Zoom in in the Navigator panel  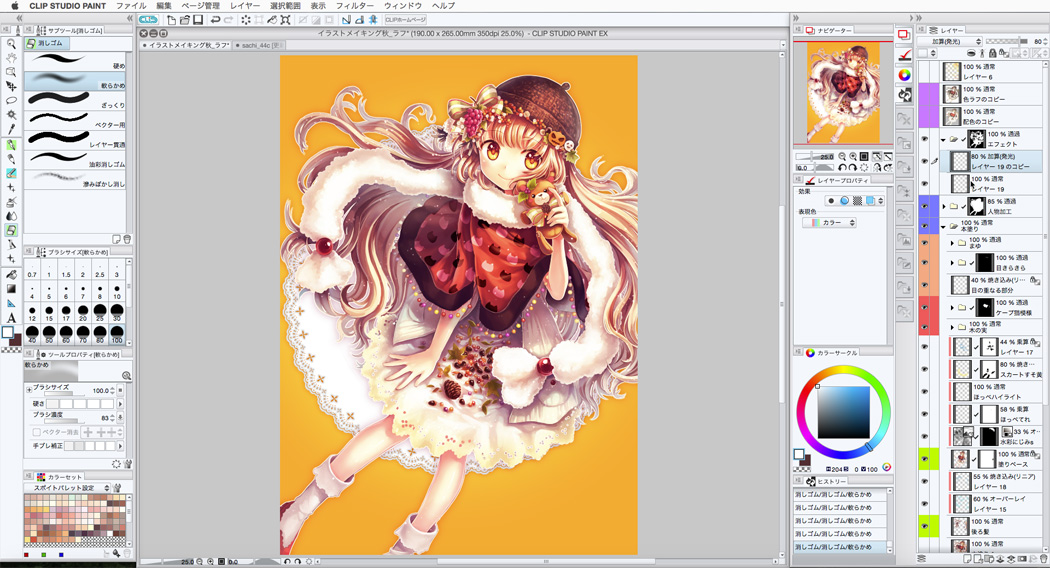852,156
